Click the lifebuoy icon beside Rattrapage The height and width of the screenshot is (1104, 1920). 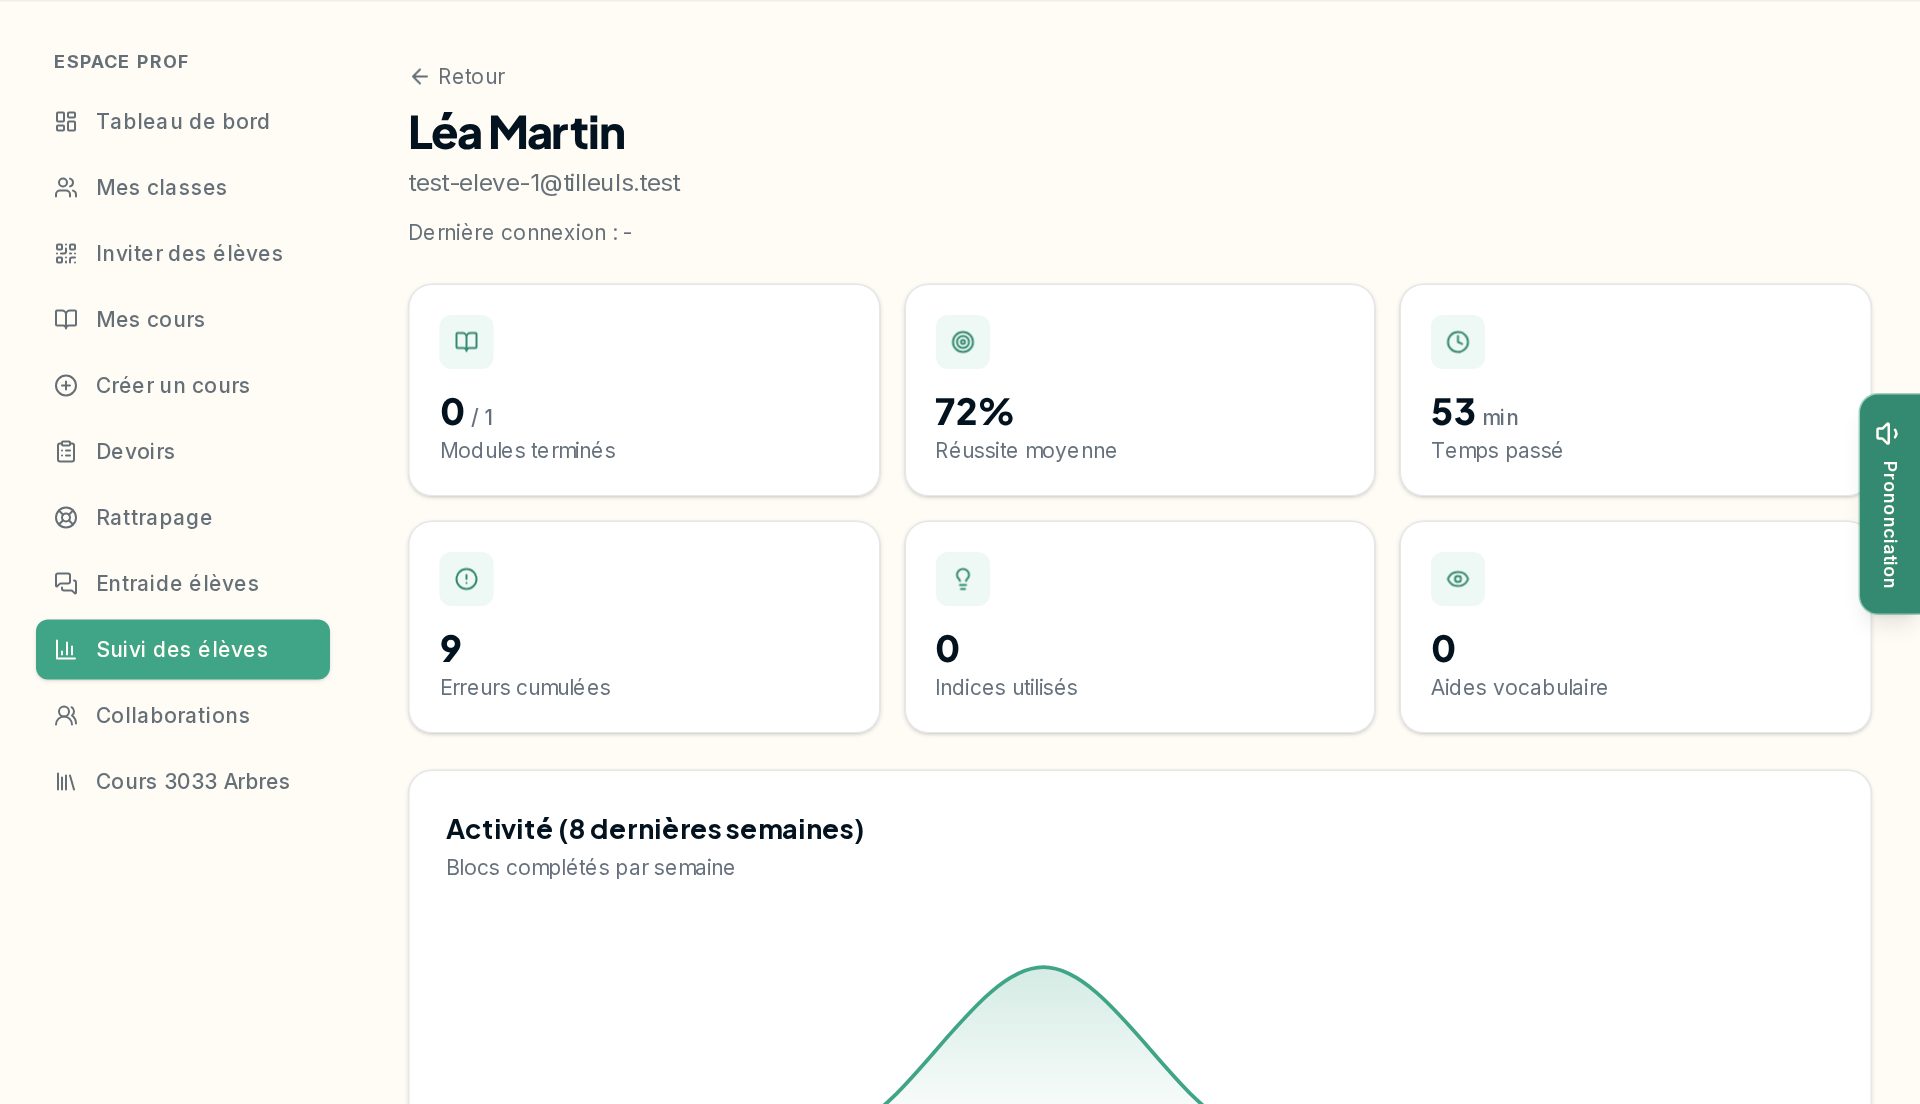66,518
